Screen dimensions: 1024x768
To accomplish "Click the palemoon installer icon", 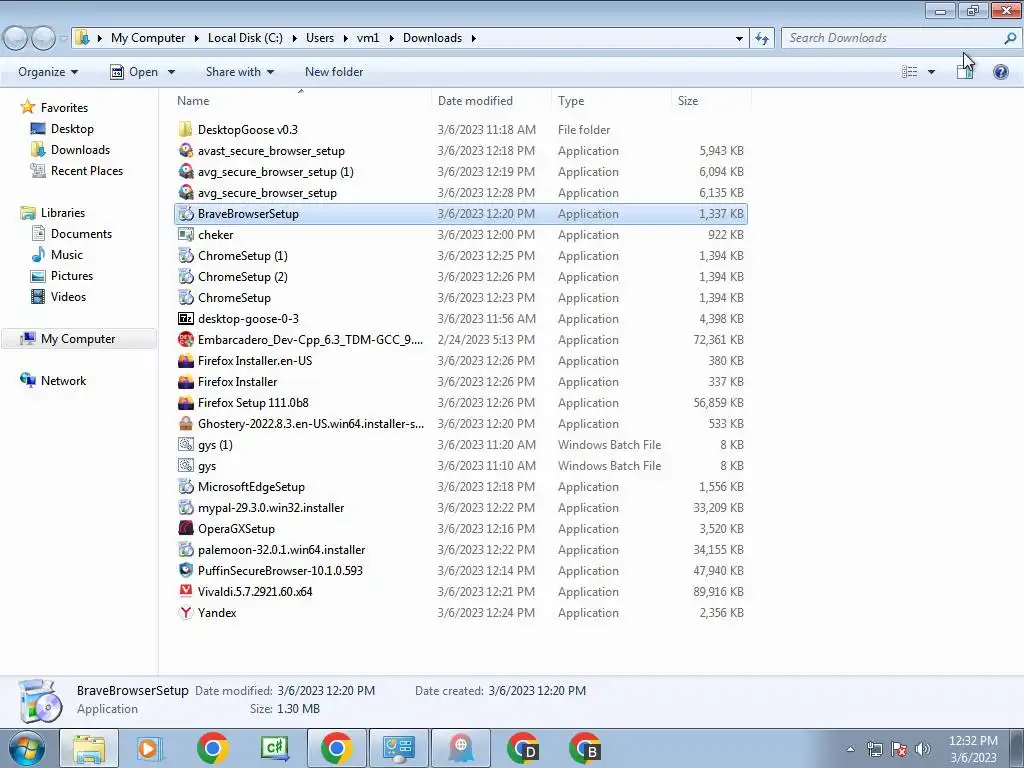I will coord(186,549).
